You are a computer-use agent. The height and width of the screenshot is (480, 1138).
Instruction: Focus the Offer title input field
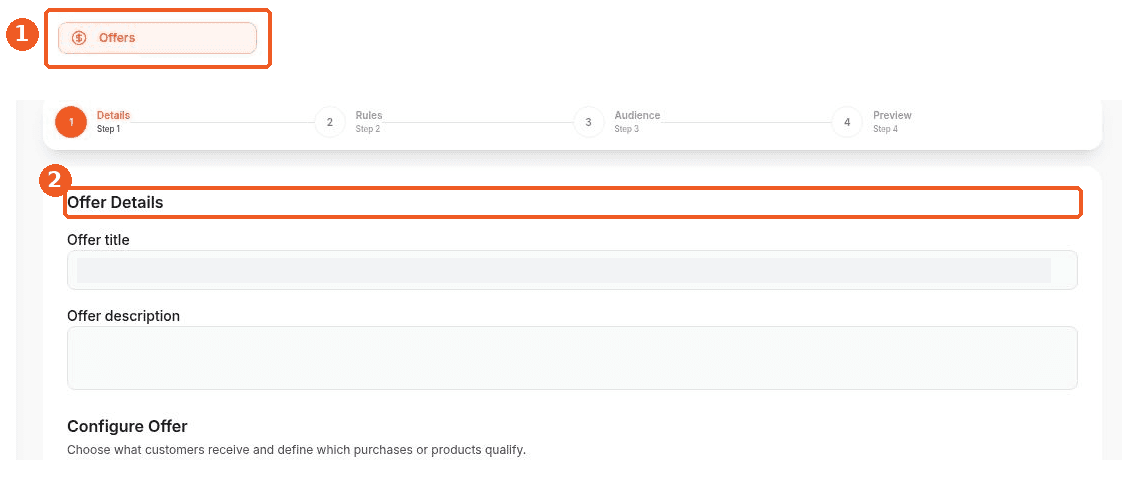coord(572,270)
